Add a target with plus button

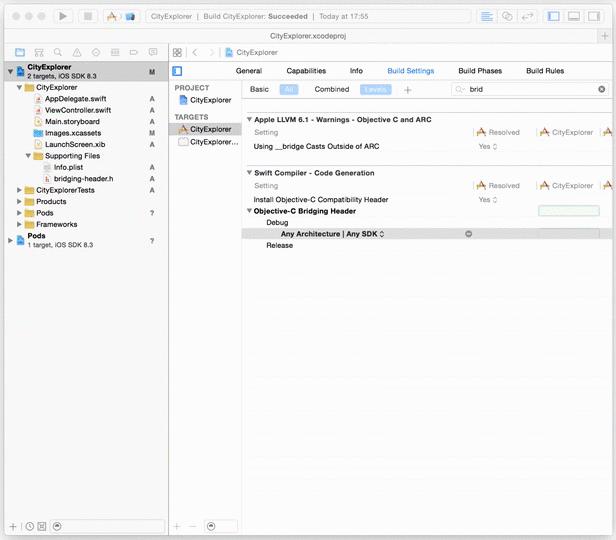(x=177, y=526)
